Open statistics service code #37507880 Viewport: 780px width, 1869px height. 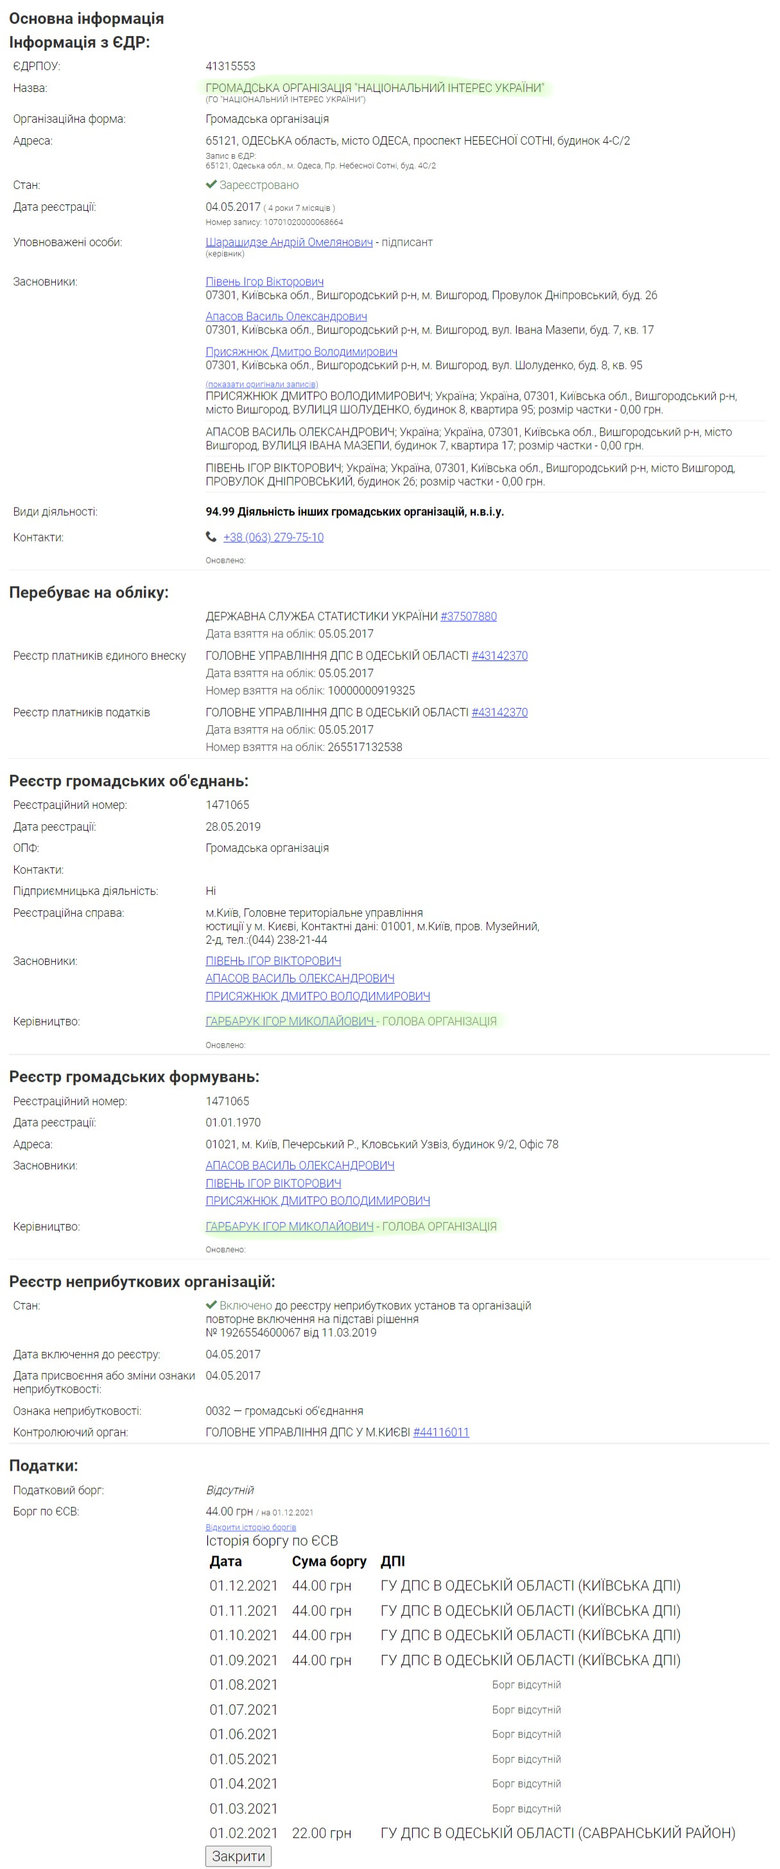coord(469,616)
